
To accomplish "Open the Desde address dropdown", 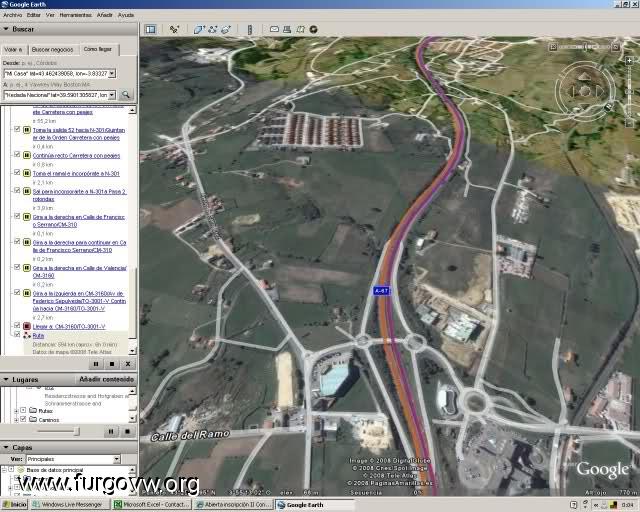I will pyautogui.click(x=112, y=74).
